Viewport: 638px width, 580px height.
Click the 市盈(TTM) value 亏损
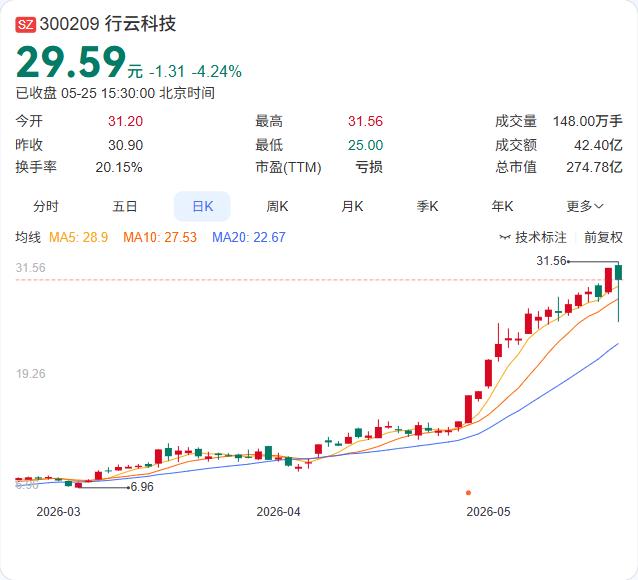point(369,167)
